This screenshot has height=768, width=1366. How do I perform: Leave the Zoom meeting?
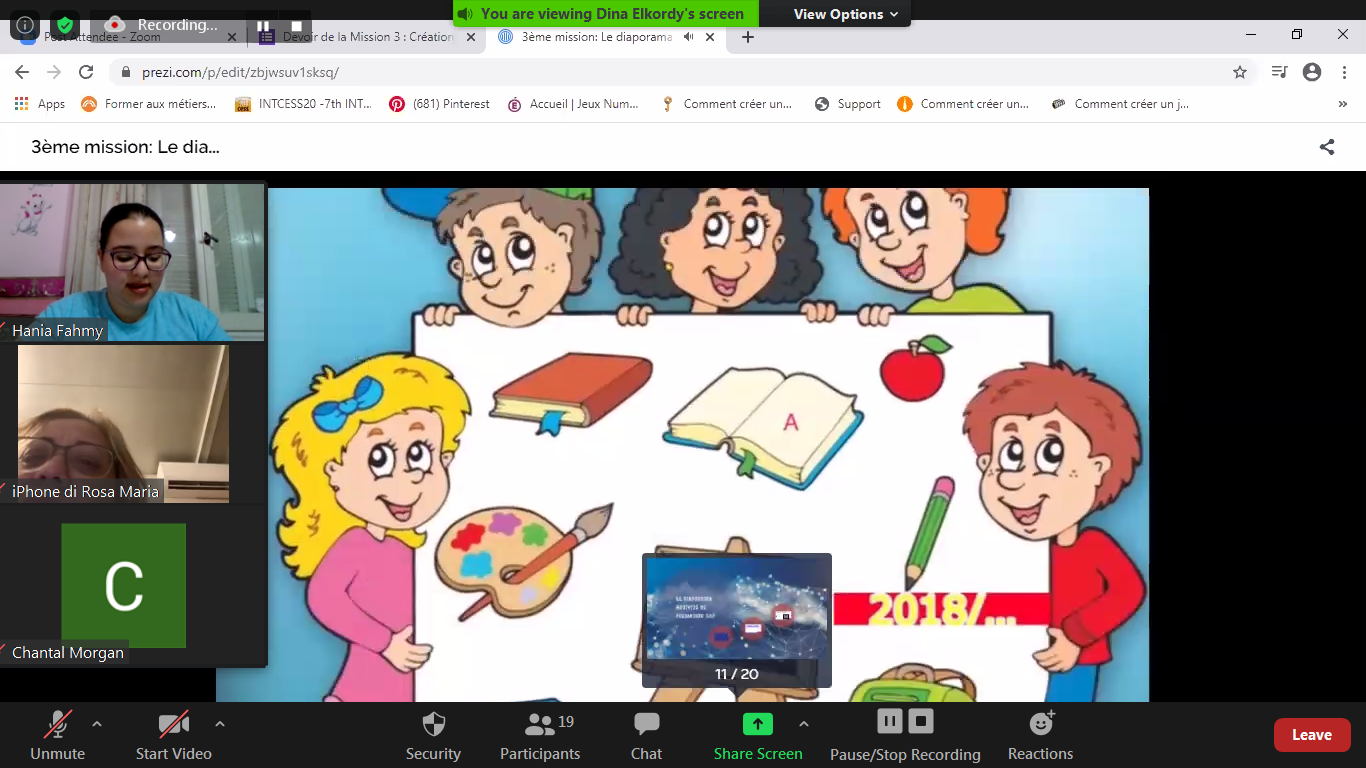click(x=1311, y=735)
